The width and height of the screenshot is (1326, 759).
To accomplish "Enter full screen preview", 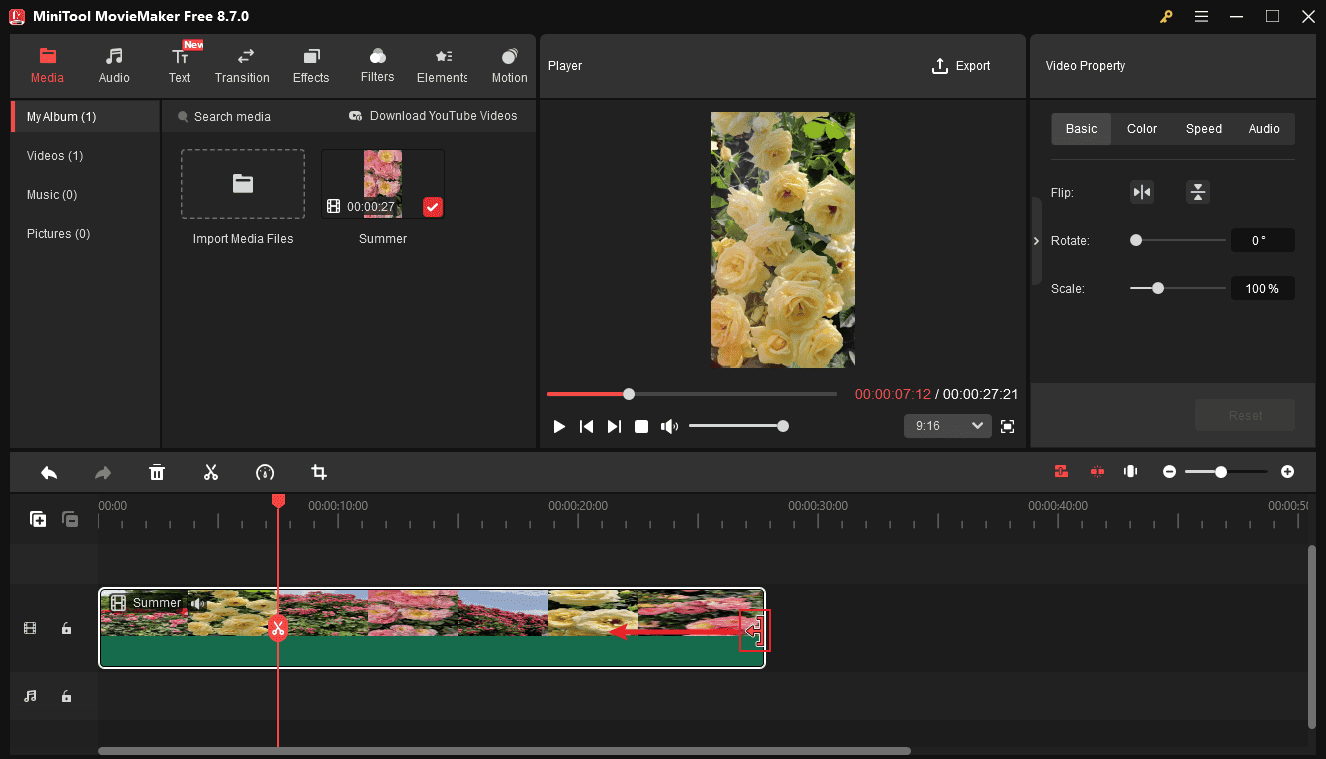I will click(1007, 427).
